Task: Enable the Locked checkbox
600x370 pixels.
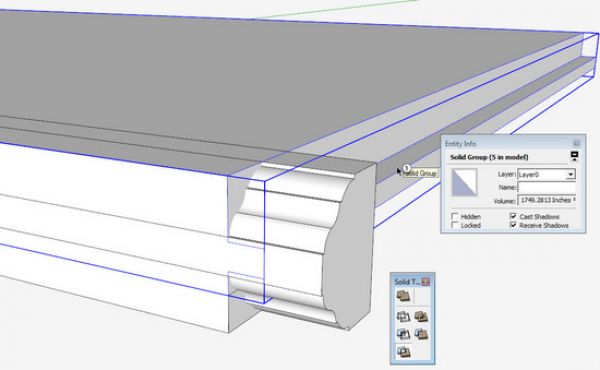Action: click(455, 225)
